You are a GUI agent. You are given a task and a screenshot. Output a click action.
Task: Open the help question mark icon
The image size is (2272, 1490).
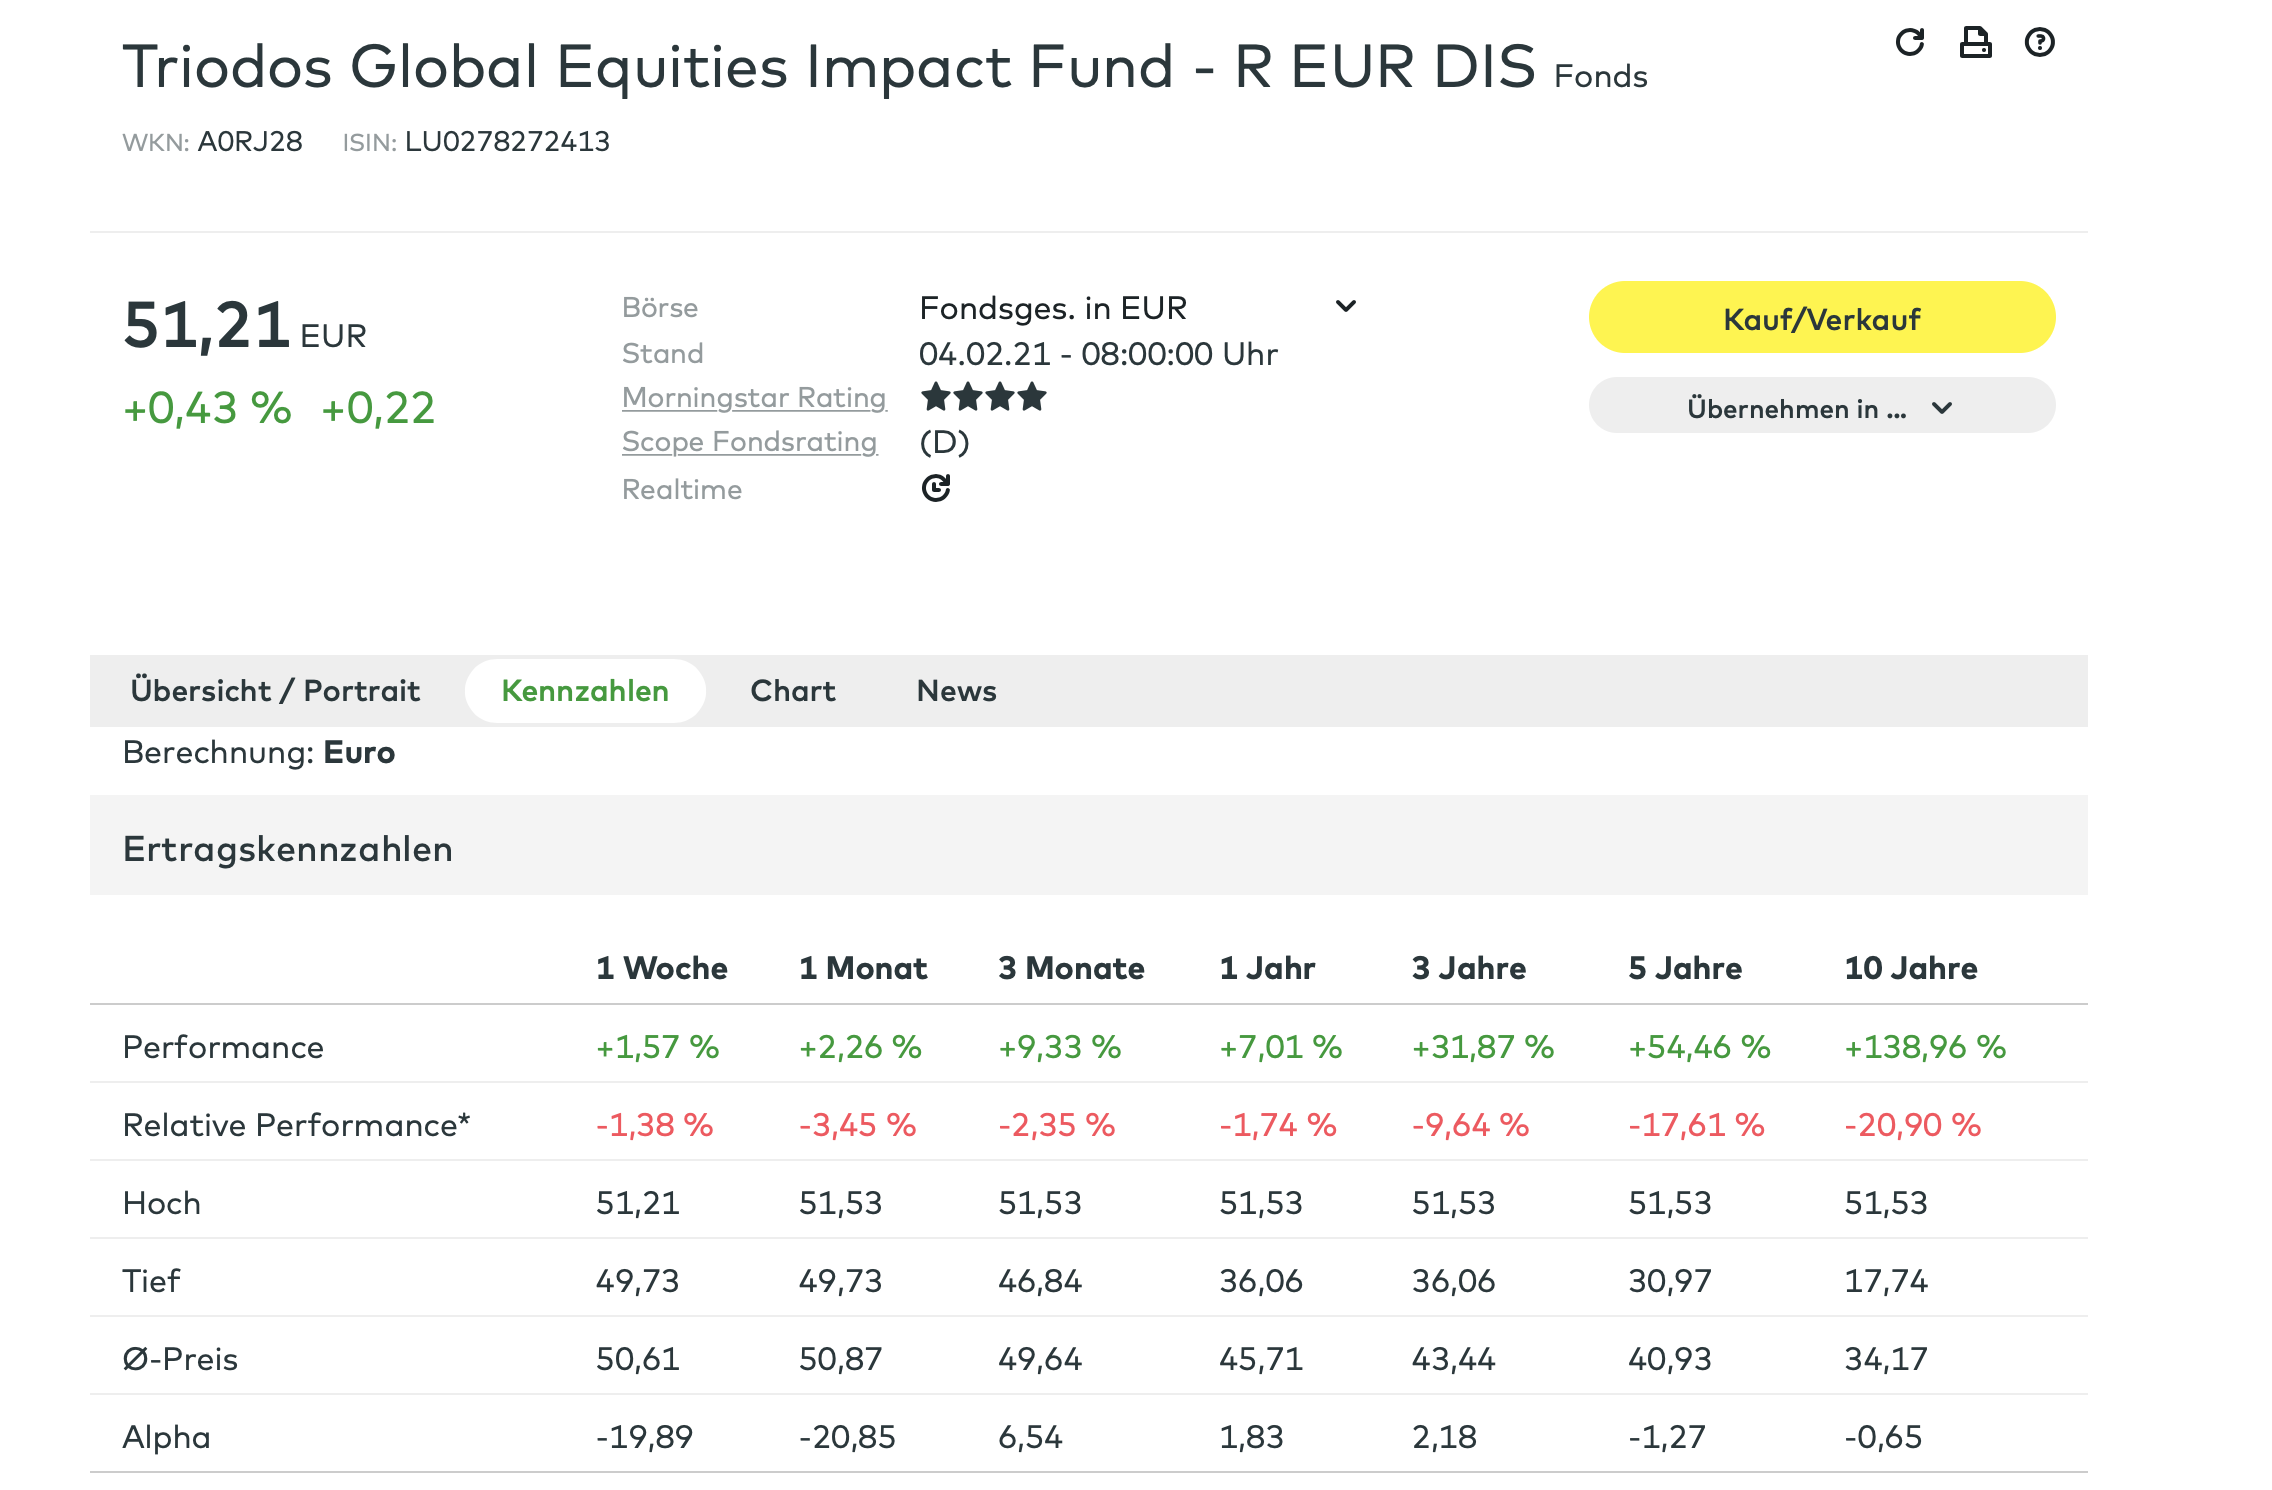(2039, 42)
